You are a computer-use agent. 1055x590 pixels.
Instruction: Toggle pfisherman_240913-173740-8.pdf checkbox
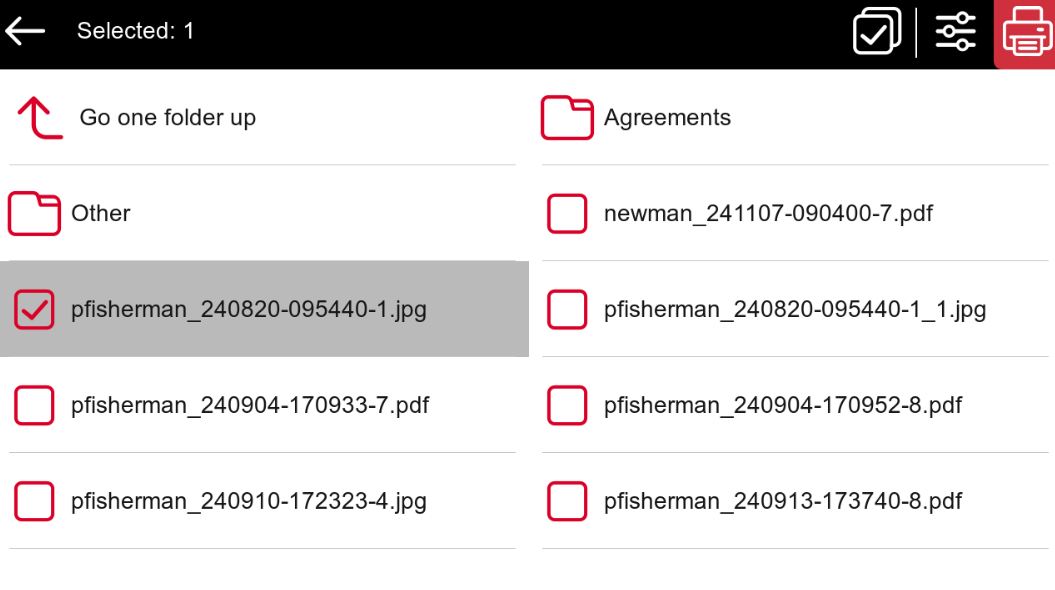click(567, 501)
